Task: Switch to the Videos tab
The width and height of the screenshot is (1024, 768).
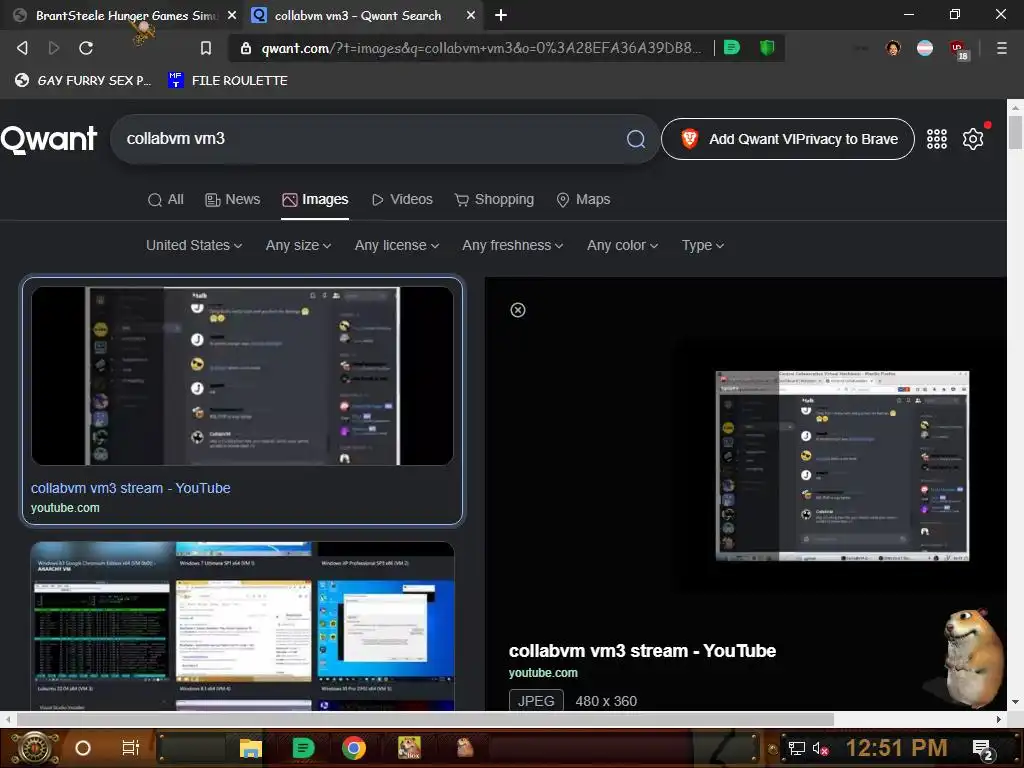Action: [x=402, y=200]
